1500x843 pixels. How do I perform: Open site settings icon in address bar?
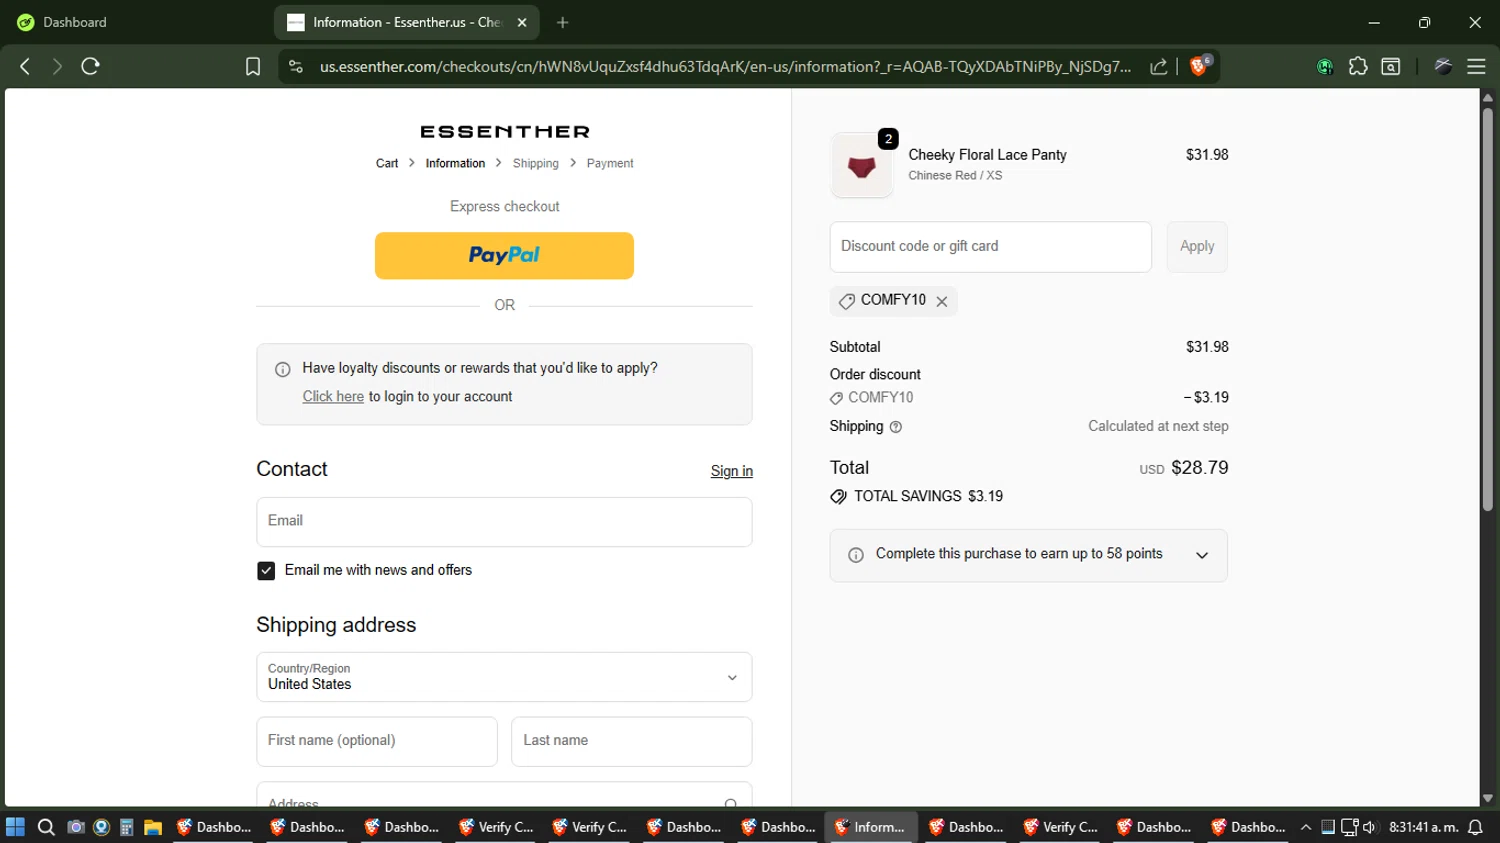pyautogui.click(x=295, y=66)
